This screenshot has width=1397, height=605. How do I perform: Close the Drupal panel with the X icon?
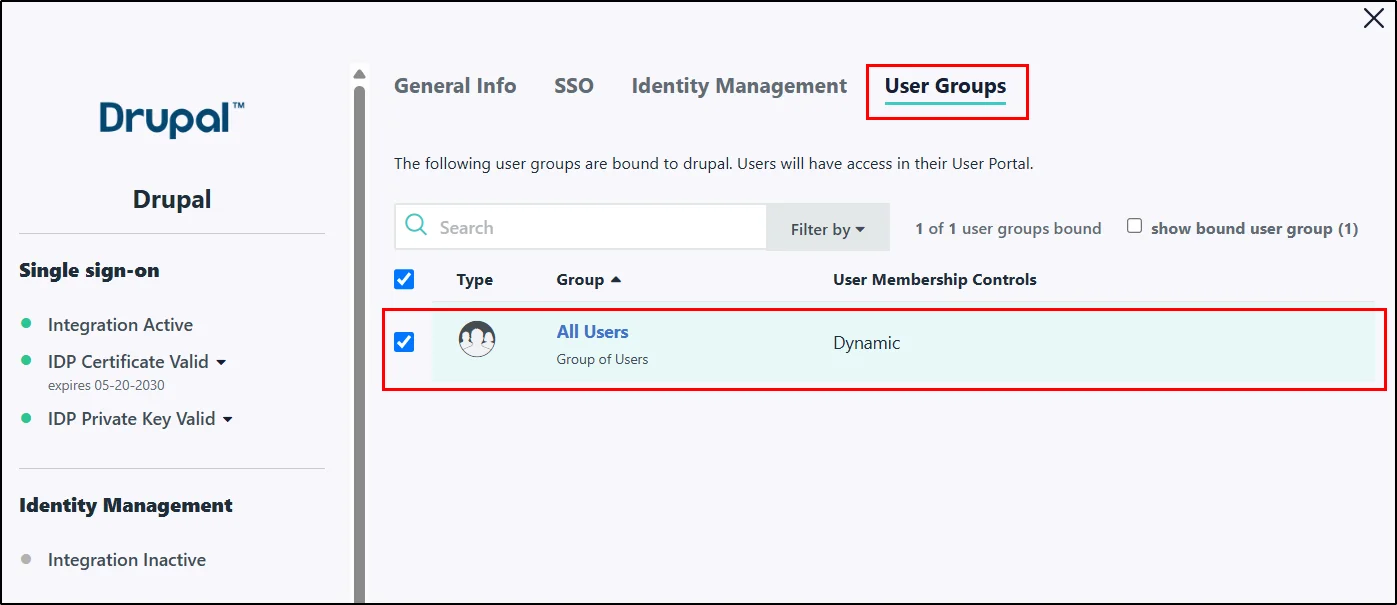pyautogui.click(x=1374, y=18)
